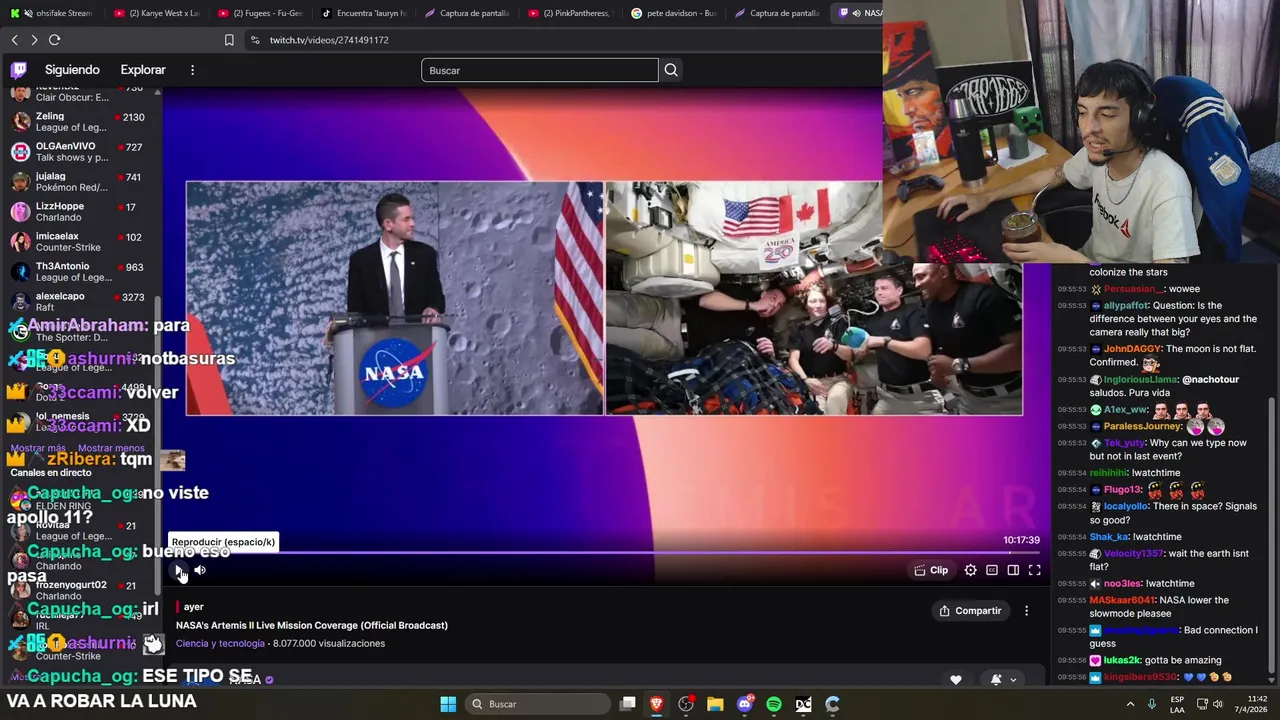
Task: Switch to the Fugees Fu-Gee YouTube tab
Action: (259, 13)
